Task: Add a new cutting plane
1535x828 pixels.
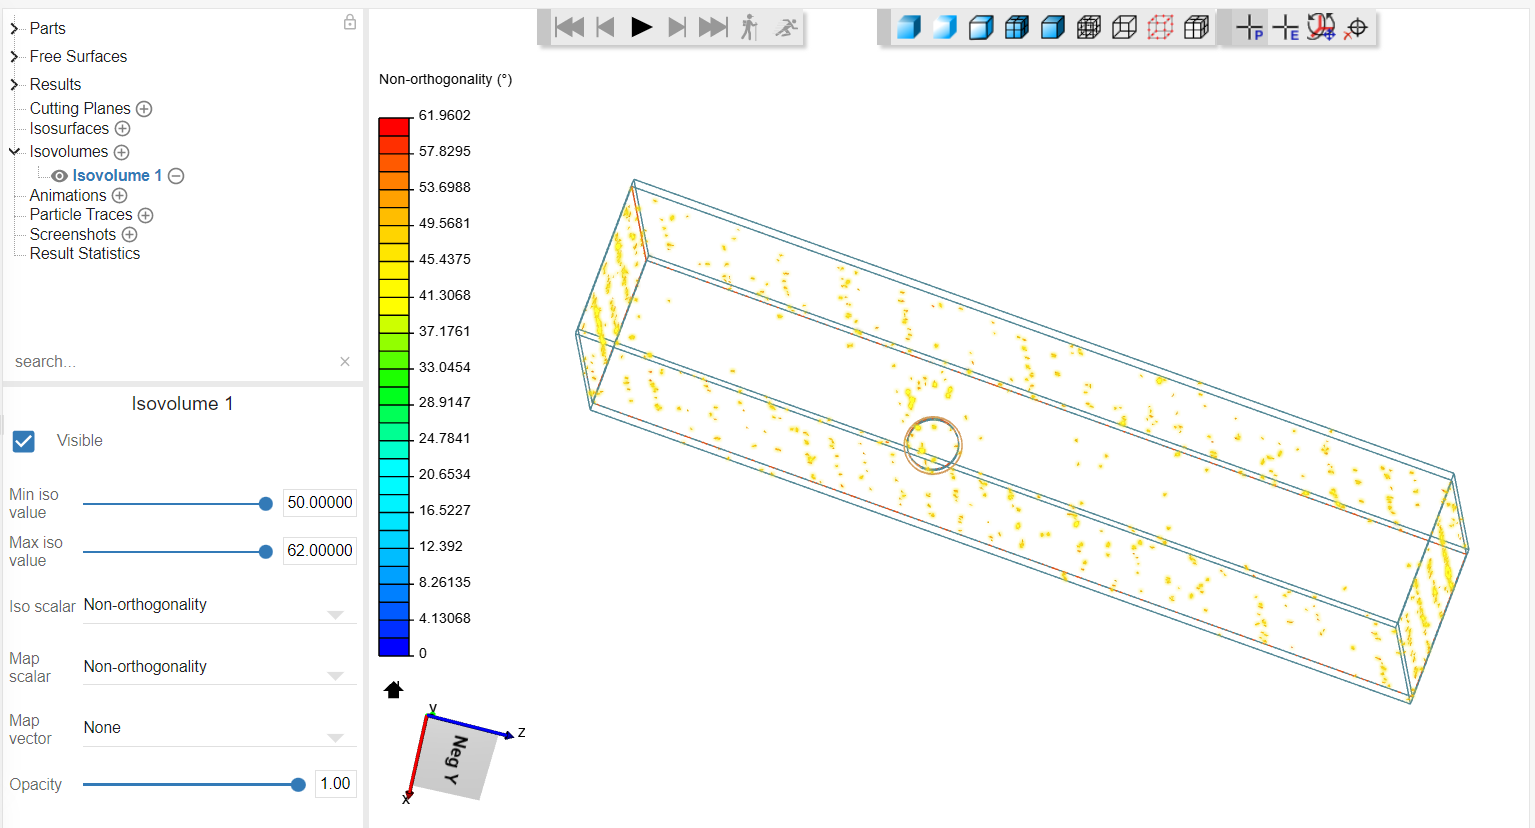Action: click(144, 109)
